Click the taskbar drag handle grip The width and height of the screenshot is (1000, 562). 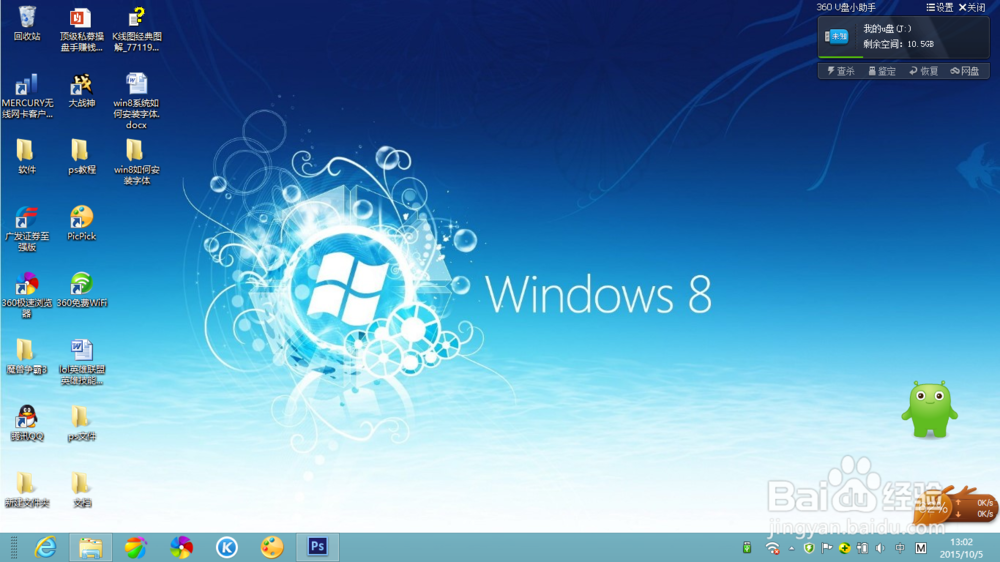(14, 547)
